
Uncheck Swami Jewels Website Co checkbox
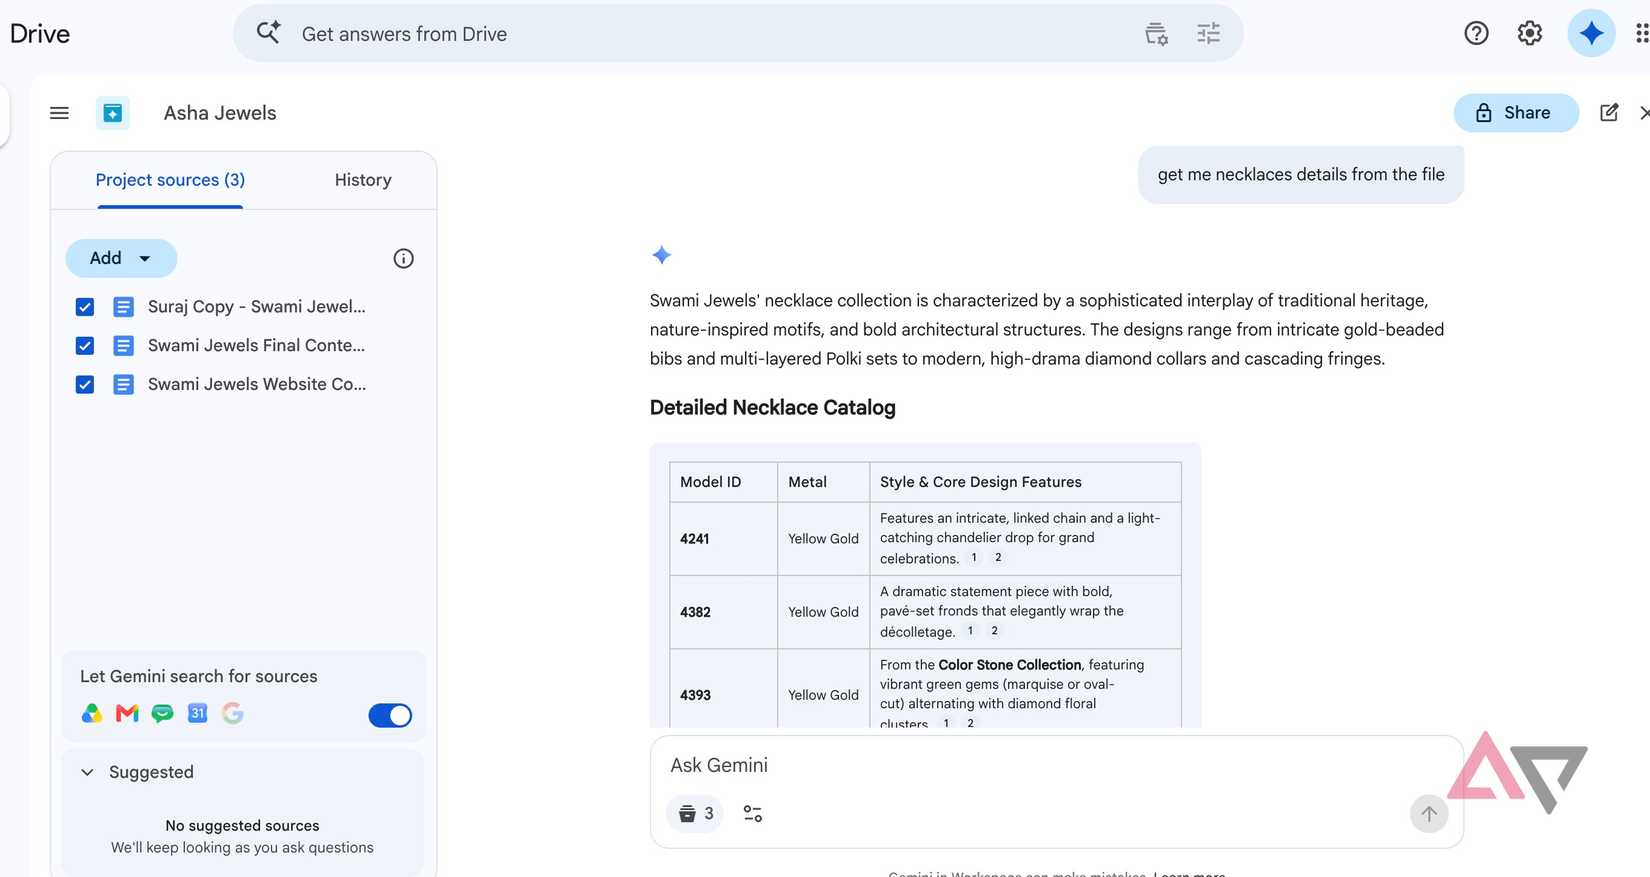tap(85, 384)
